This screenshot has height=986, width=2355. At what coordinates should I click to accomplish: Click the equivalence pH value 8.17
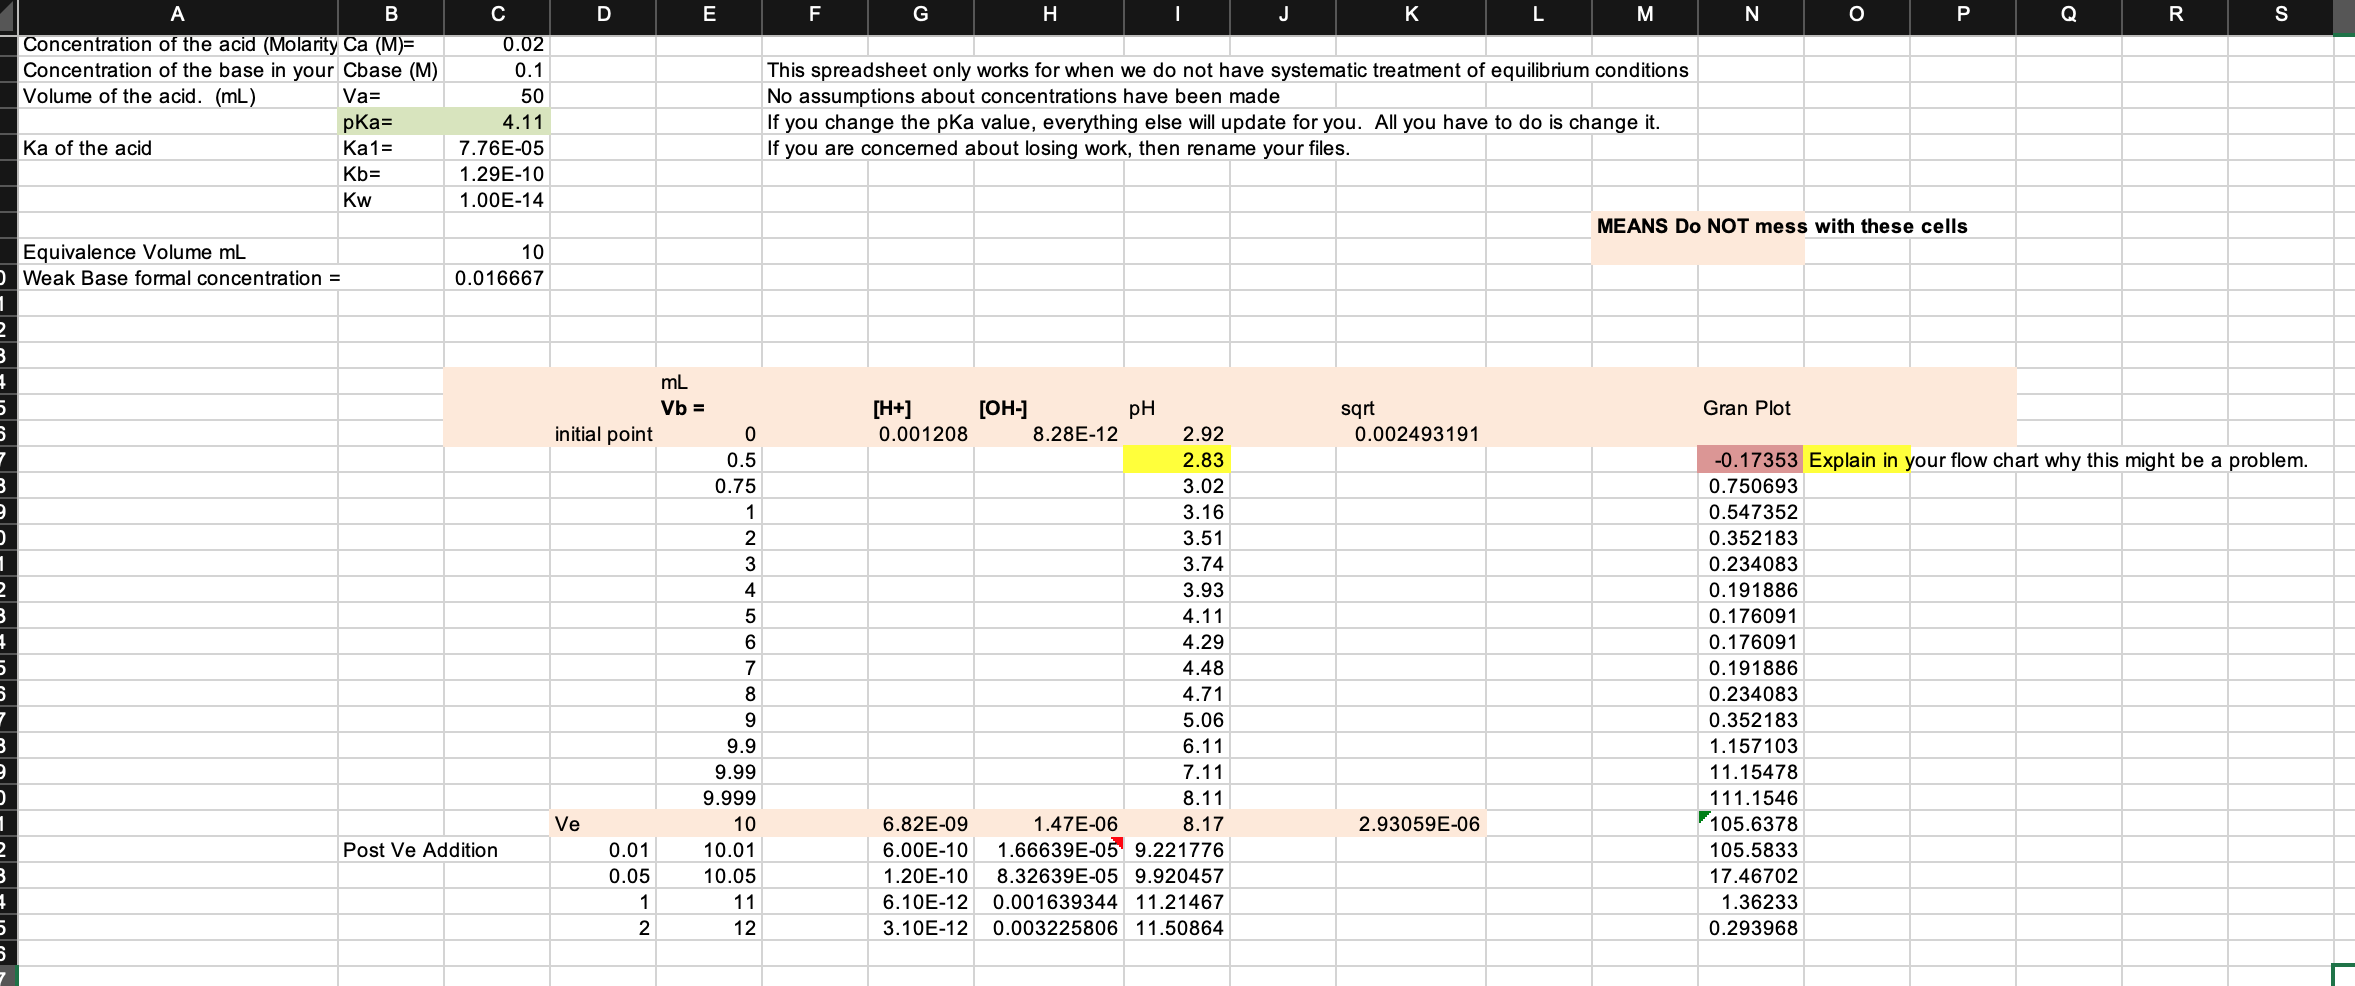[1177, 824]
